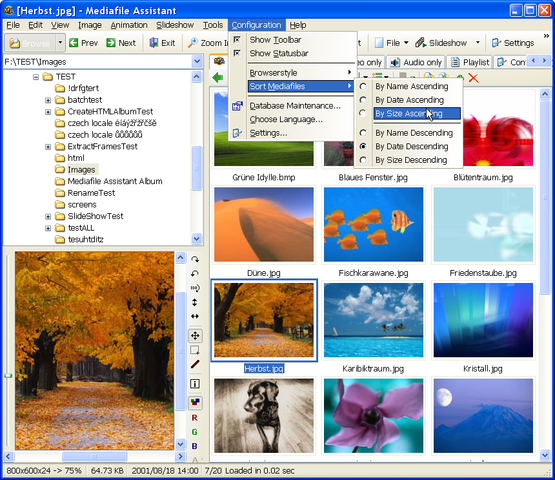Select the Fischkarawane.jpg thumbnail
Viewport: 555px width, 480px height.
tap(373, 224)
